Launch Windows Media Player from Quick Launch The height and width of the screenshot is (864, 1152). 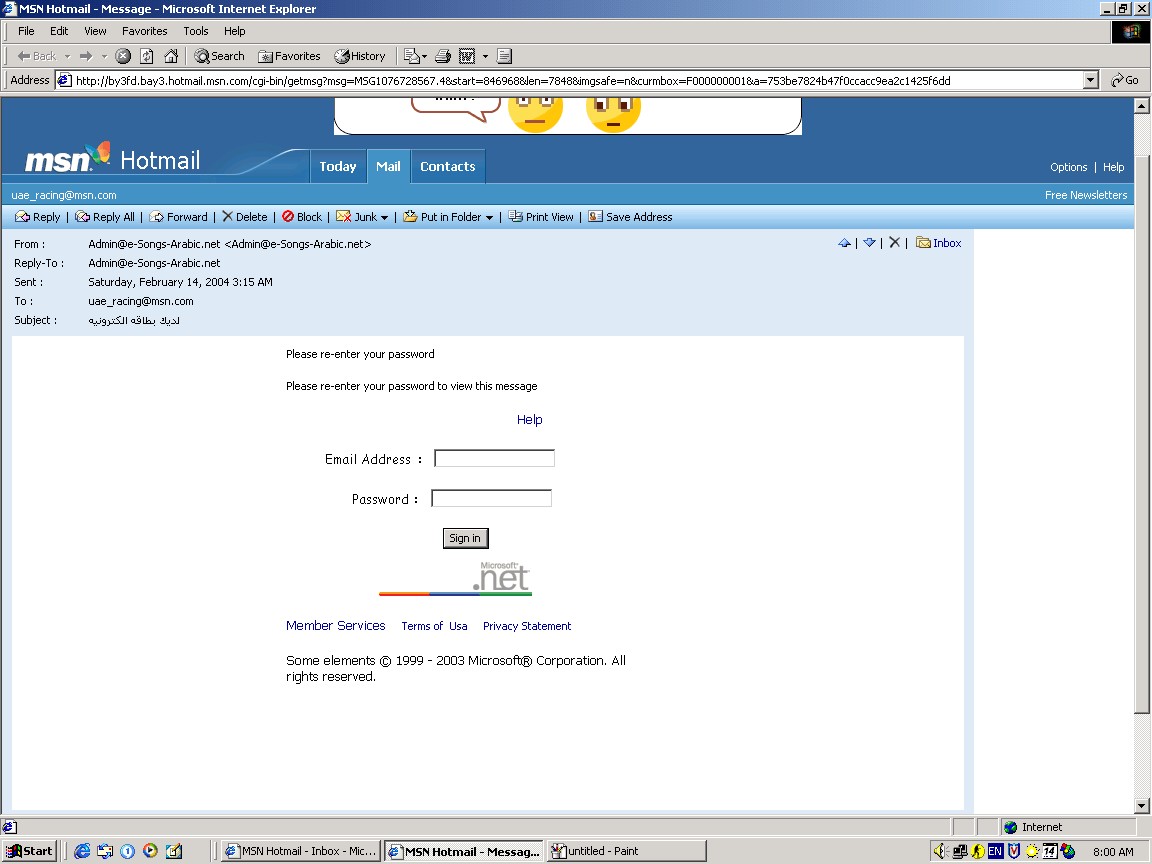click(151, 851)
